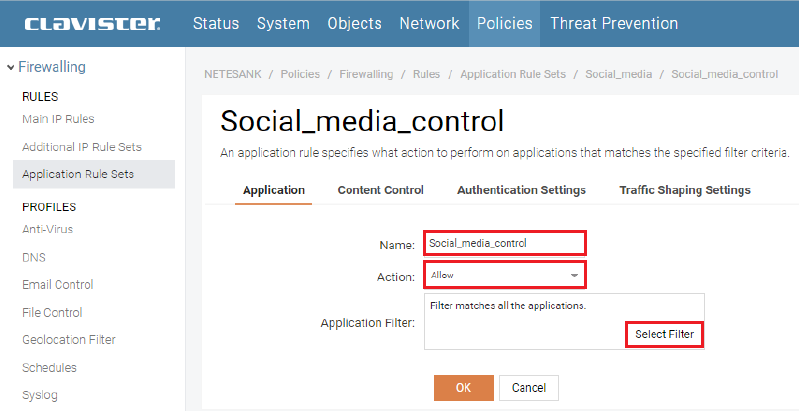Navigate to Geolocation Filter
The width and height of the screenshot is (799, 411).
pos(69,340)
